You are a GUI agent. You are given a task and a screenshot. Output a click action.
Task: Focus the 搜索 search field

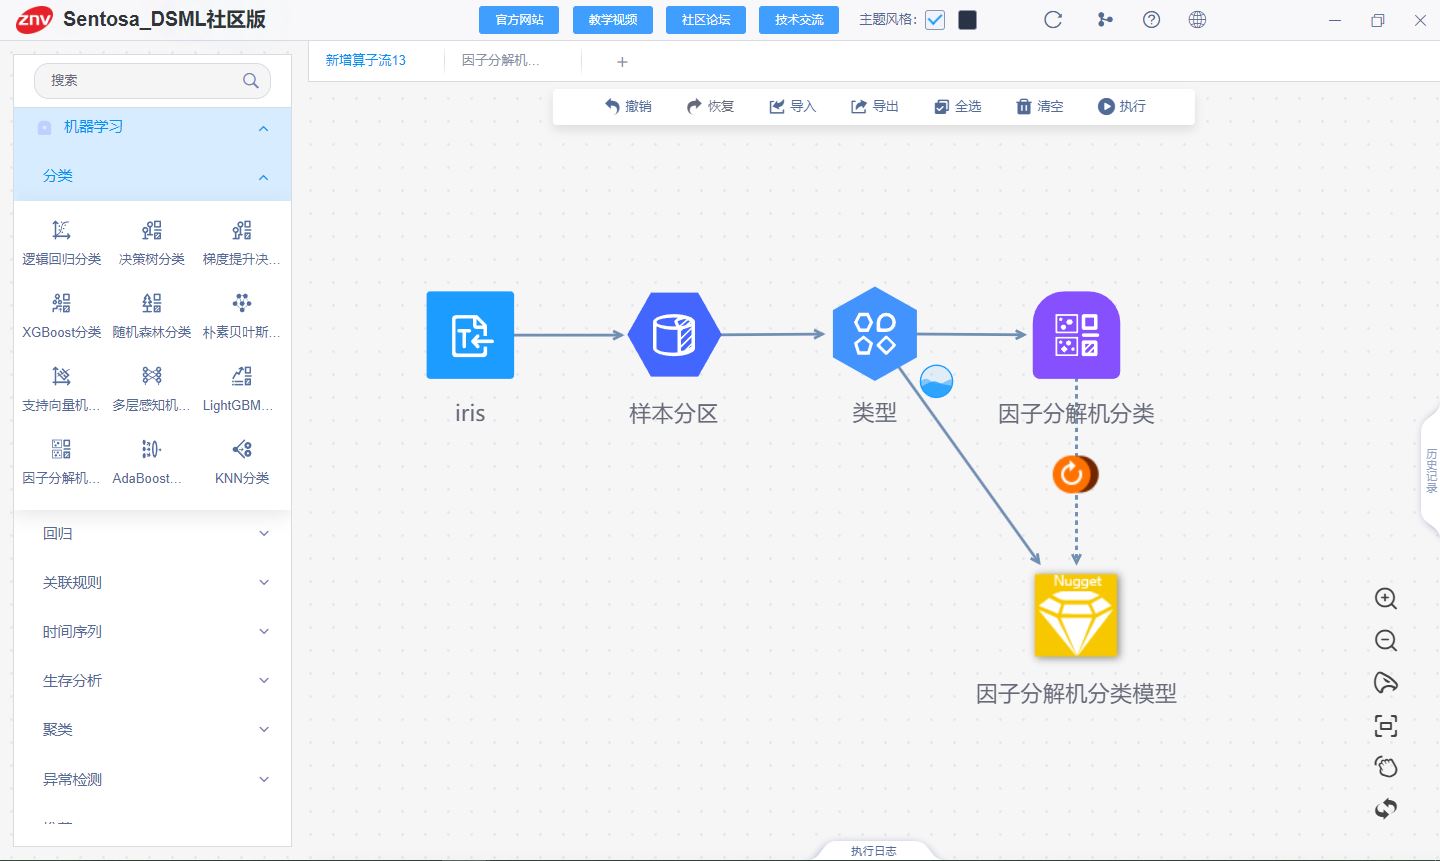coord(152,80)
